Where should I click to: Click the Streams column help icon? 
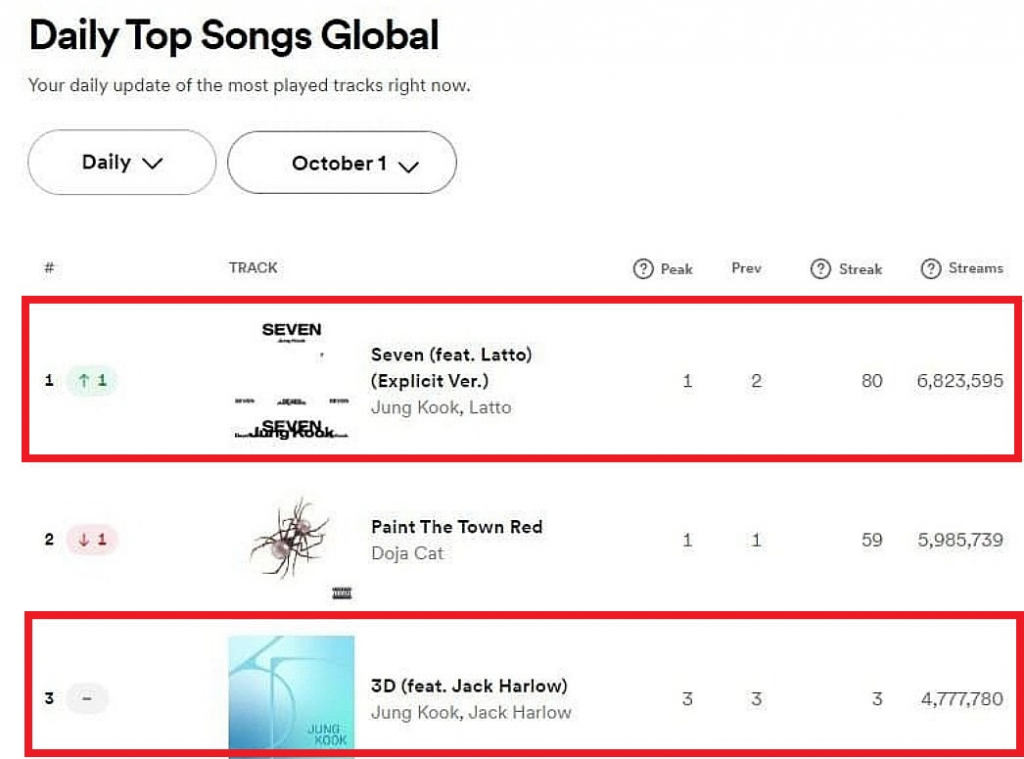coord(931,268)
